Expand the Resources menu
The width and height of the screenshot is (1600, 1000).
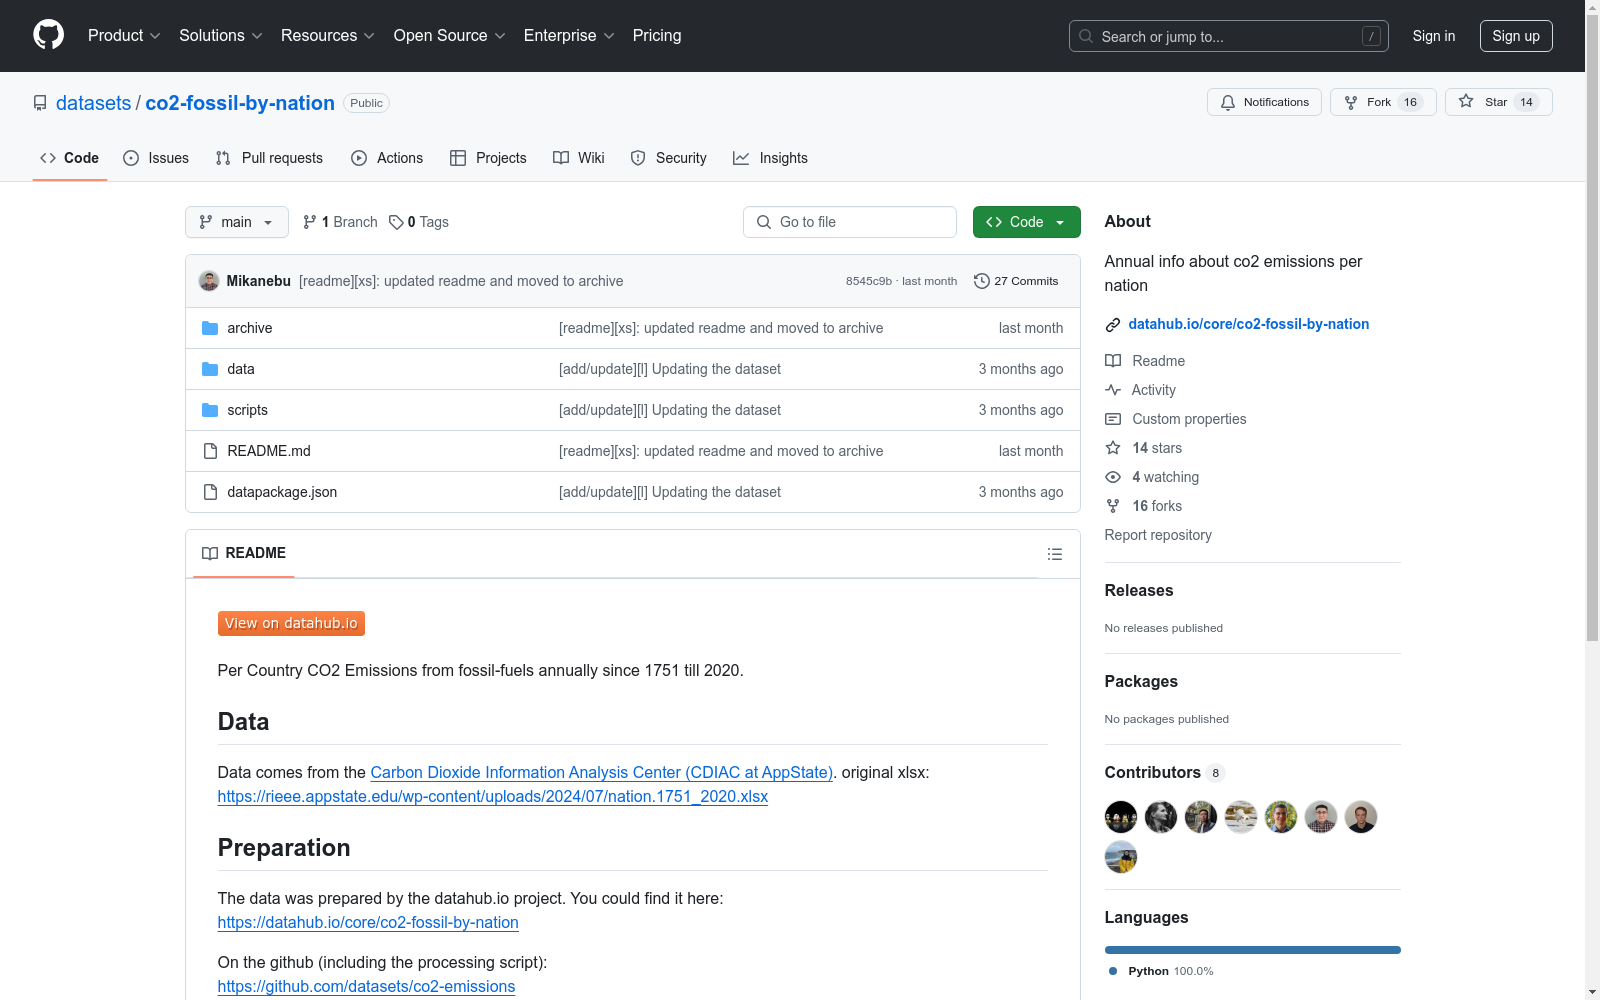click(x=328, y=36)
